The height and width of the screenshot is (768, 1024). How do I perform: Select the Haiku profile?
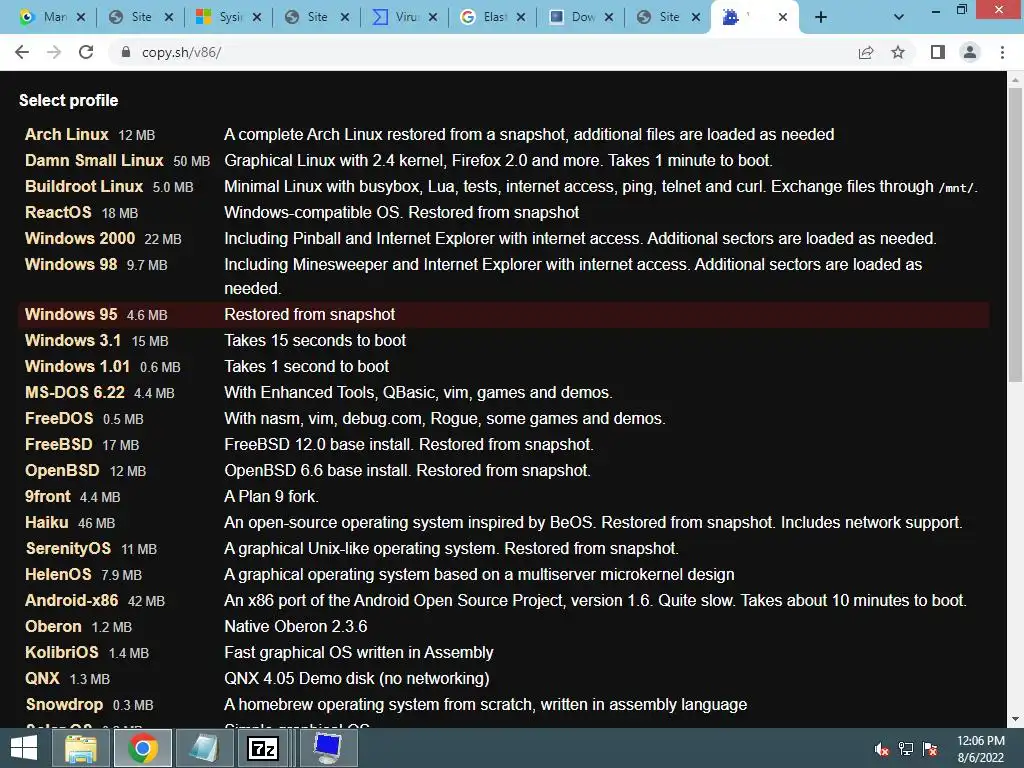46,522
